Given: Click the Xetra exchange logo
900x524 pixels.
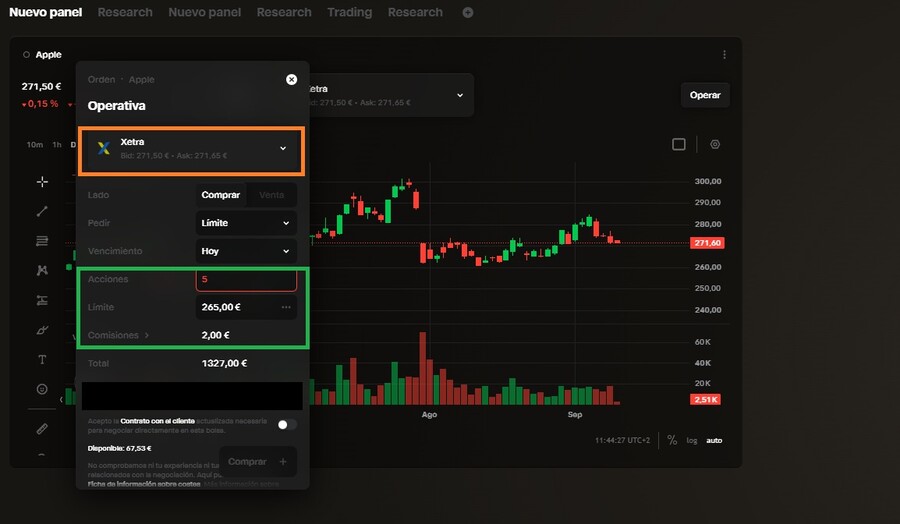Looking at the screenshot, I should point(103,148).
